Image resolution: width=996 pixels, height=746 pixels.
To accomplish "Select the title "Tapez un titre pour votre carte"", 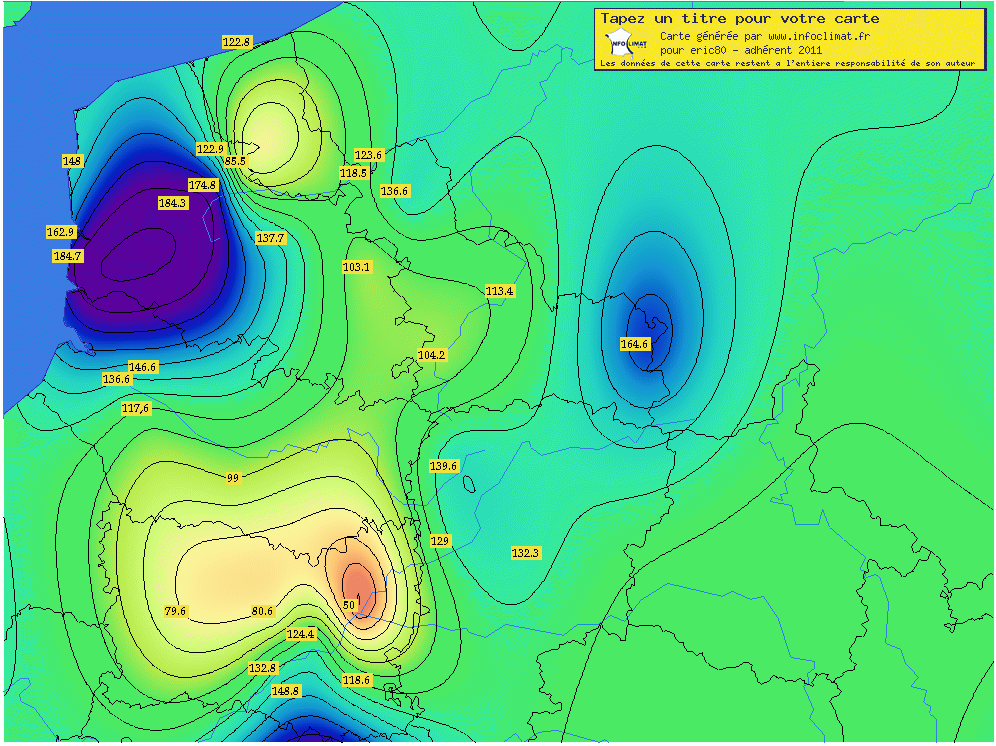I will [x=740, y=18].
